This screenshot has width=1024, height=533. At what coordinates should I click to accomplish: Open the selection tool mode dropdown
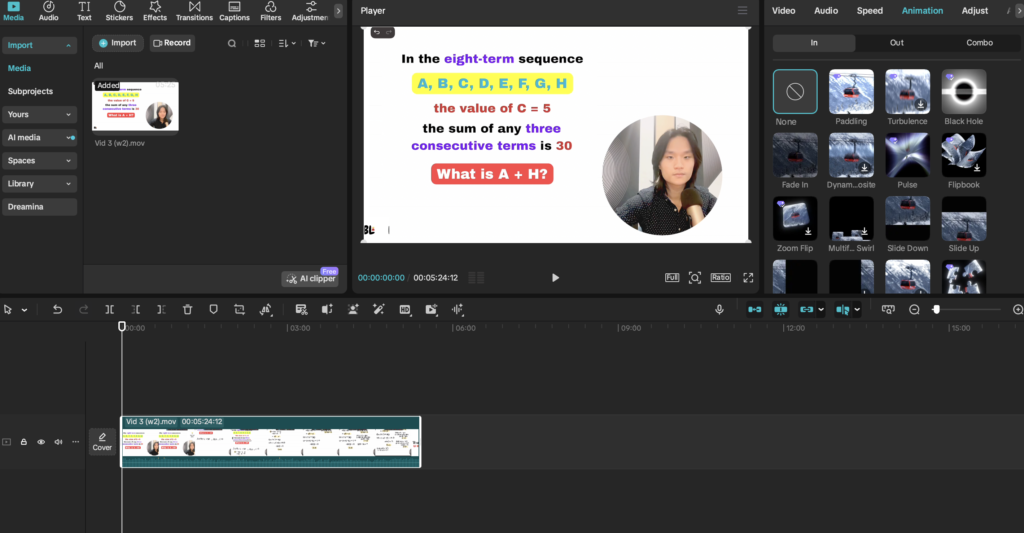(x=25, y=310)
